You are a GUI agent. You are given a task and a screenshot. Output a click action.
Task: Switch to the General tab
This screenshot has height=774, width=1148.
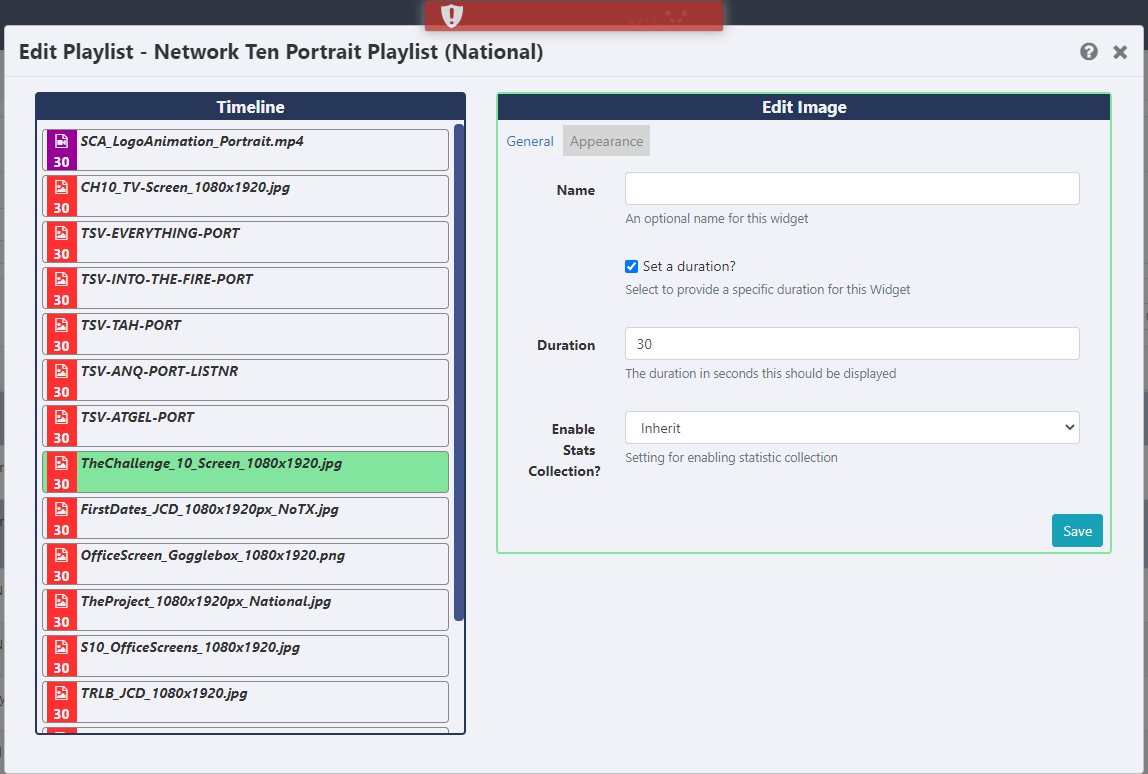coord(530,141)
